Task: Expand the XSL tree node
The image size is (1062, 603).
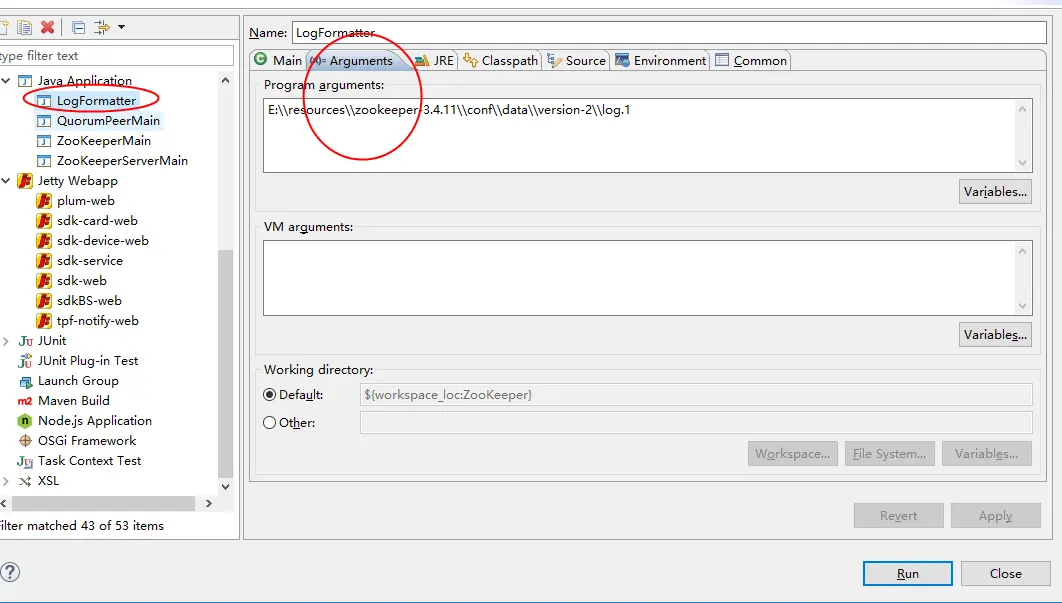Action: click(6, 481)
